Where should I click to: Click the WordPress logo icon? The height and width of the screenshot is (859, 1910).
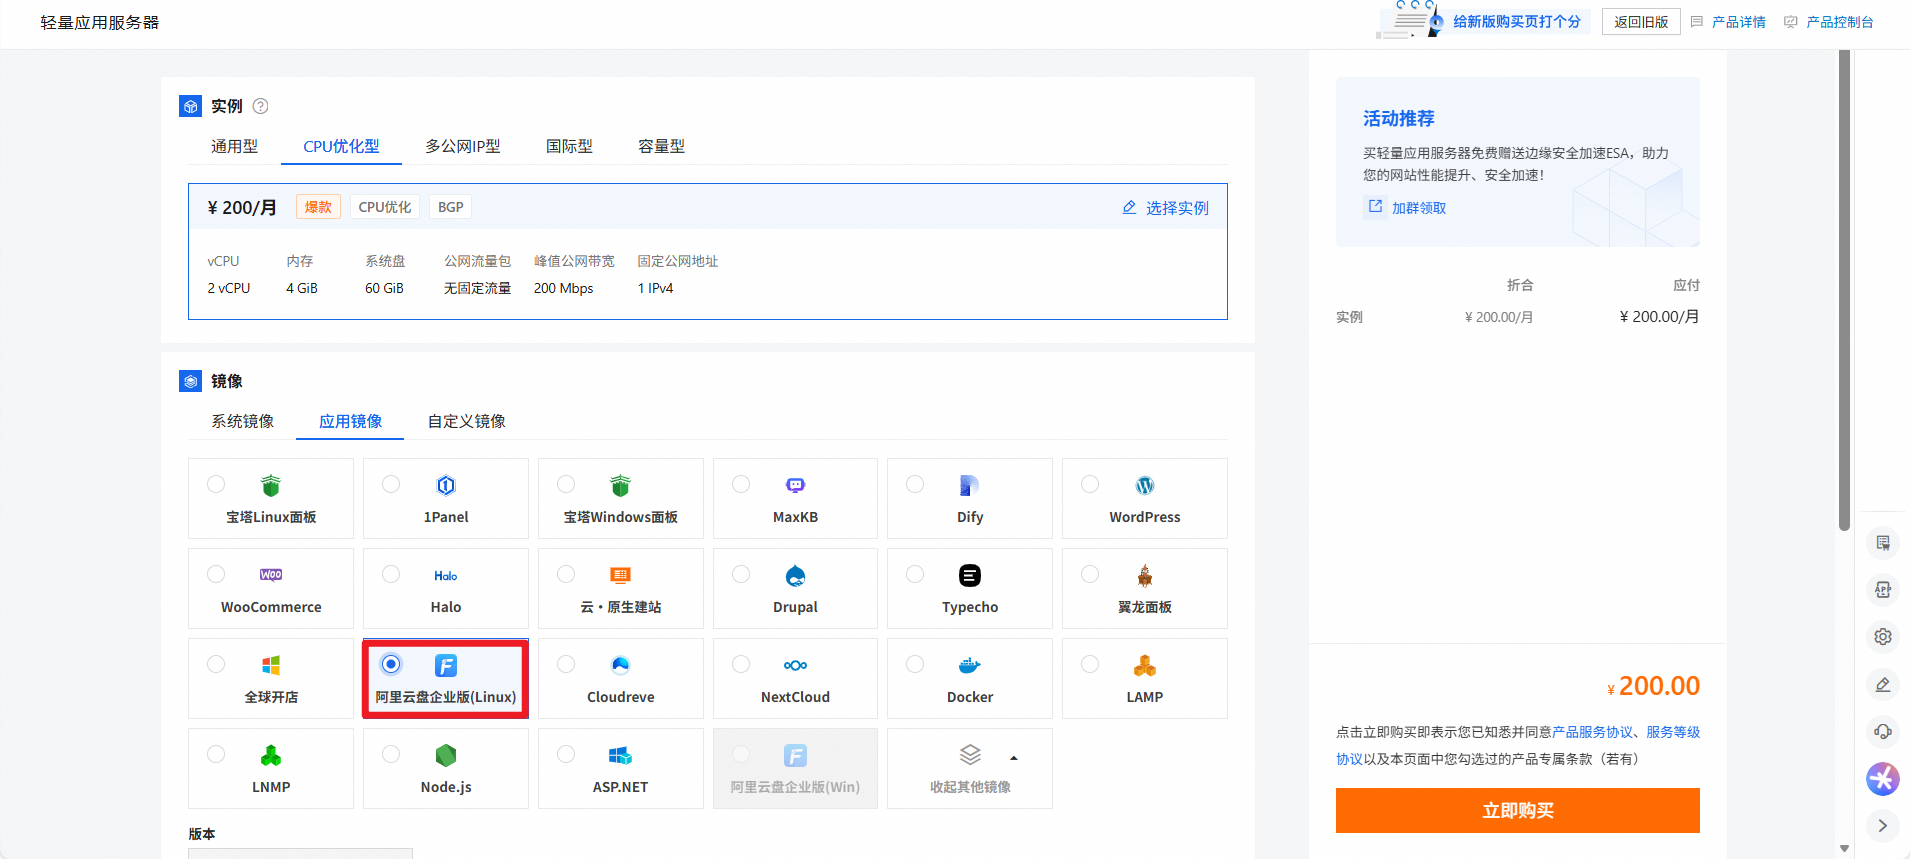coord(1145,486)
